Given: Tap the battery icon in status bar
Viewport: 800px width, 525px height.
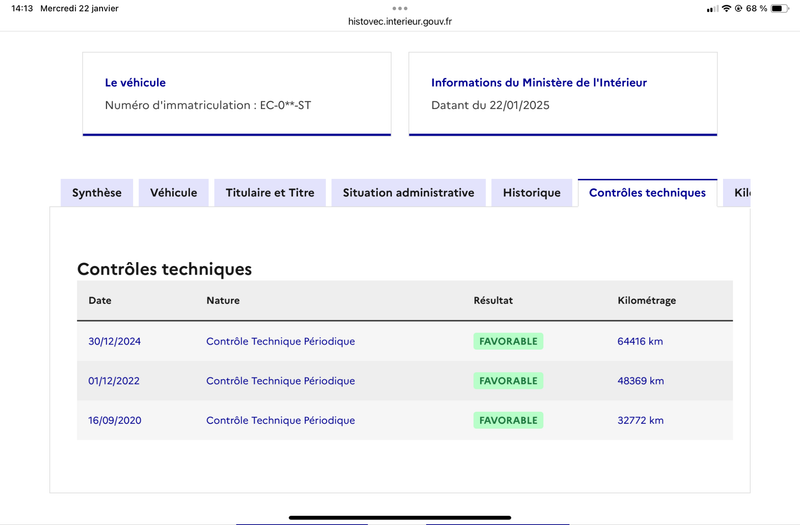Looking at the screenshot, I should pos(780,8).
